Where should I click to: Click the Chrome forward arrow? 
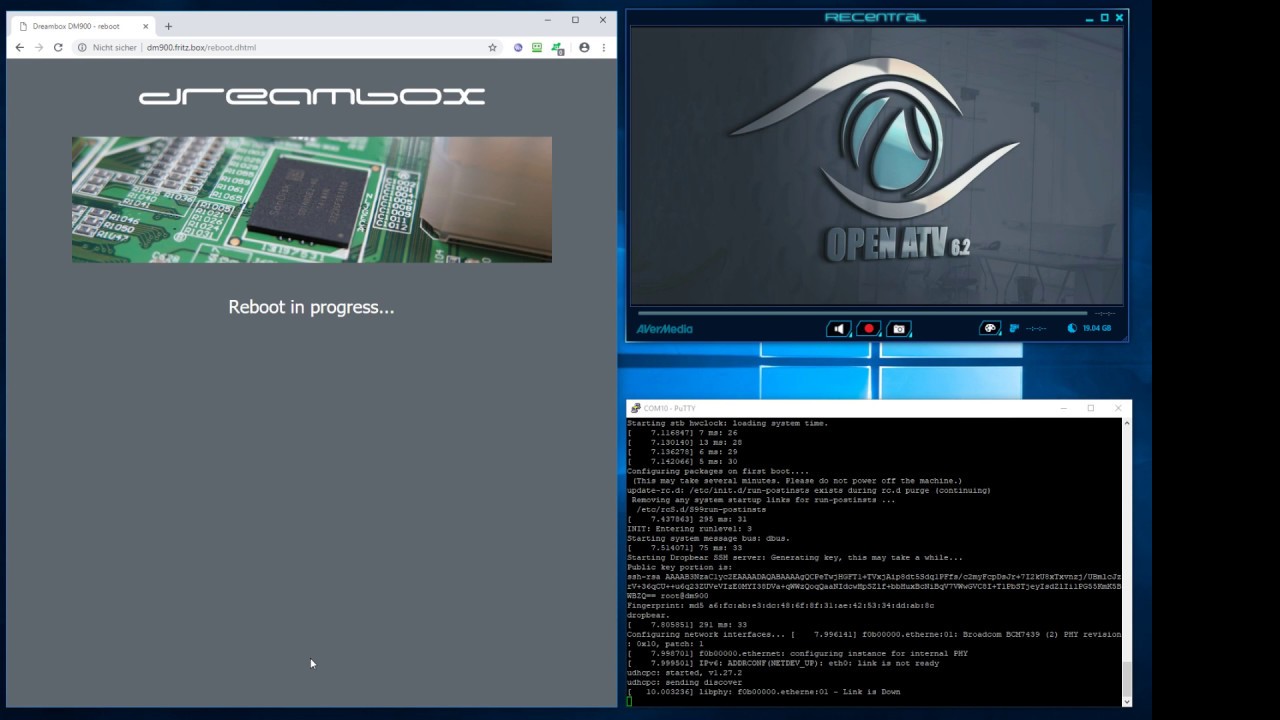pyautogui.click(x=39, y=47)
